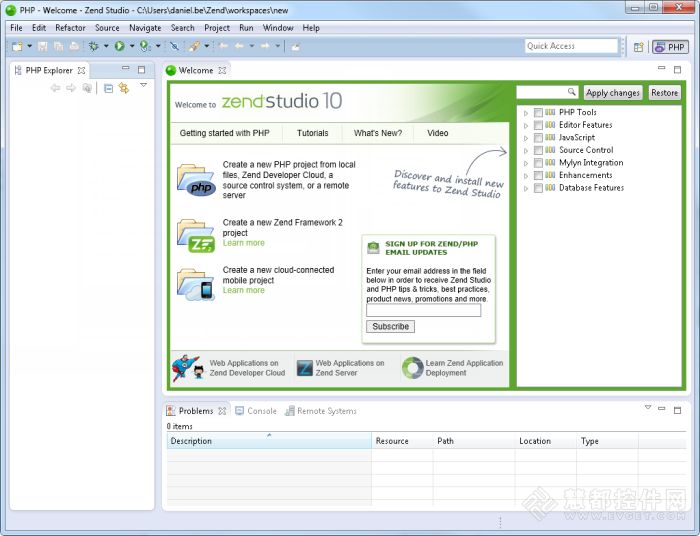Screen dimensions: 700x536
Task: Check the Source Control checkbox
Action: (538, 150)
